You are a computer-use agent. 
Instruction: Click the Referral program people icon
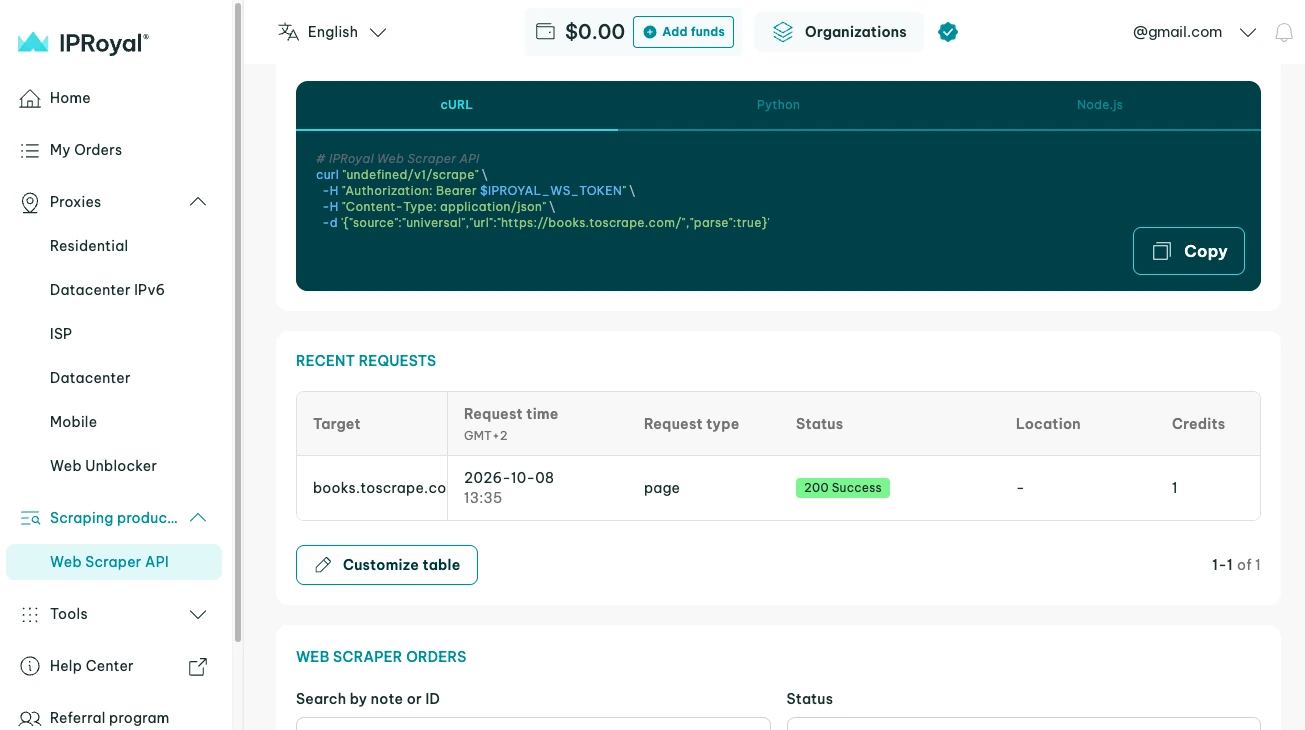pyautogui.click(x=30, y=718)
